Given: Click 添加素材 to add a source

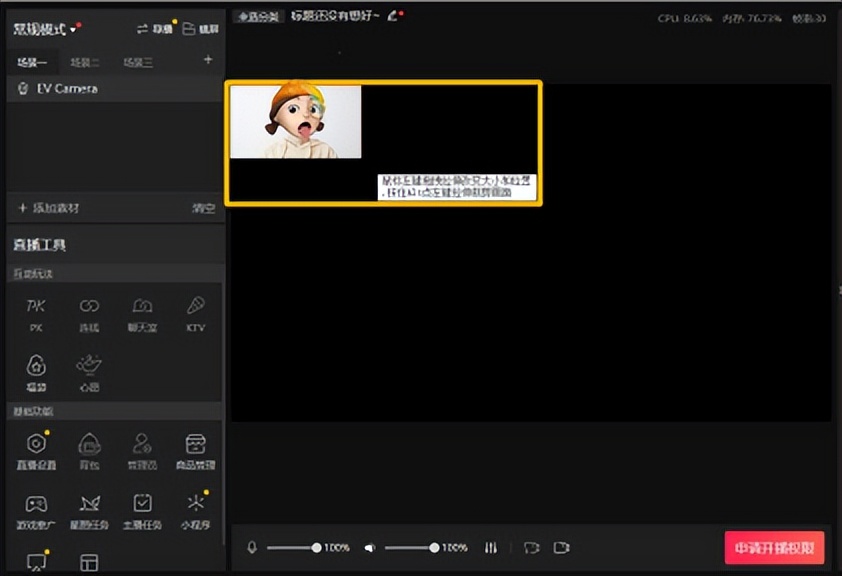Looking at the screenshot, I should click(x=48, y=208).
